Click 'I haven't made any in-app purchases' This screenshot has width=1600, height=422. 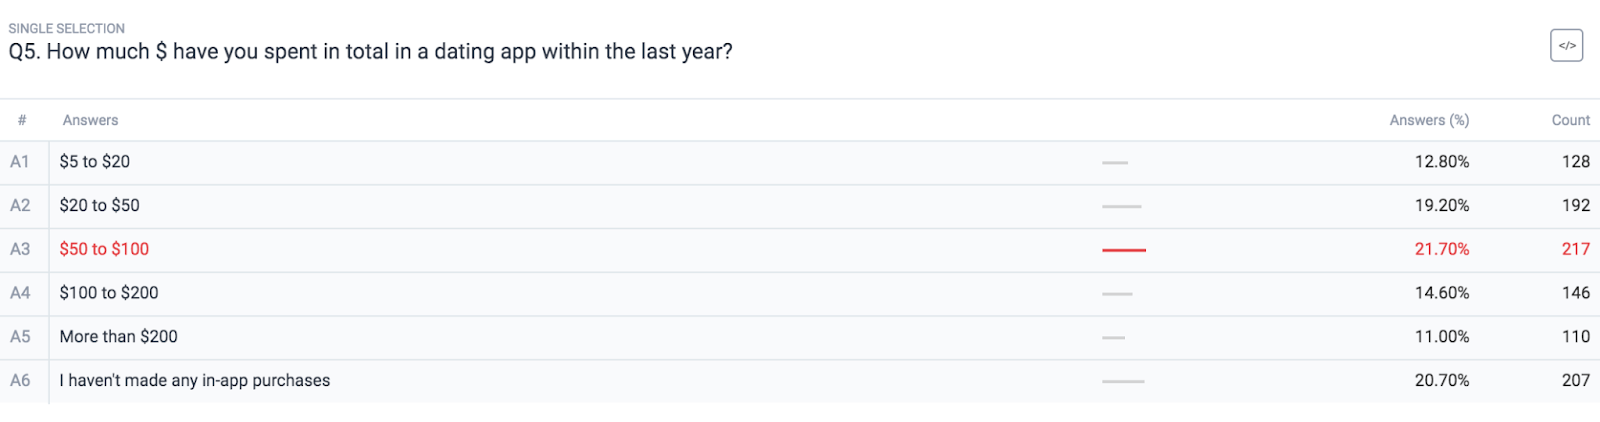[194, 381]
